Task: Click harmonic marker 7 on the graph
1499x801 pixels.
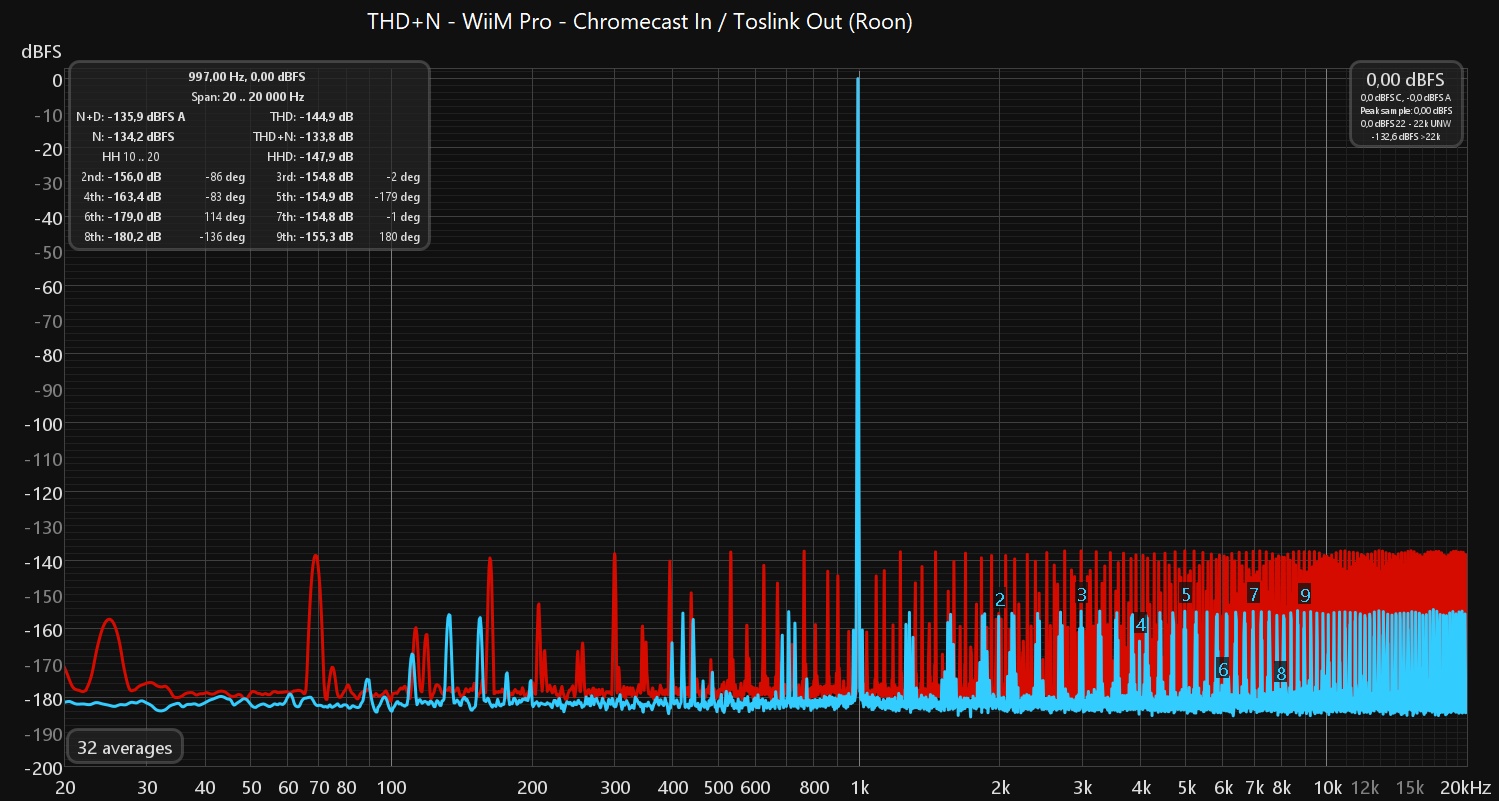Action: [1253, 594]
